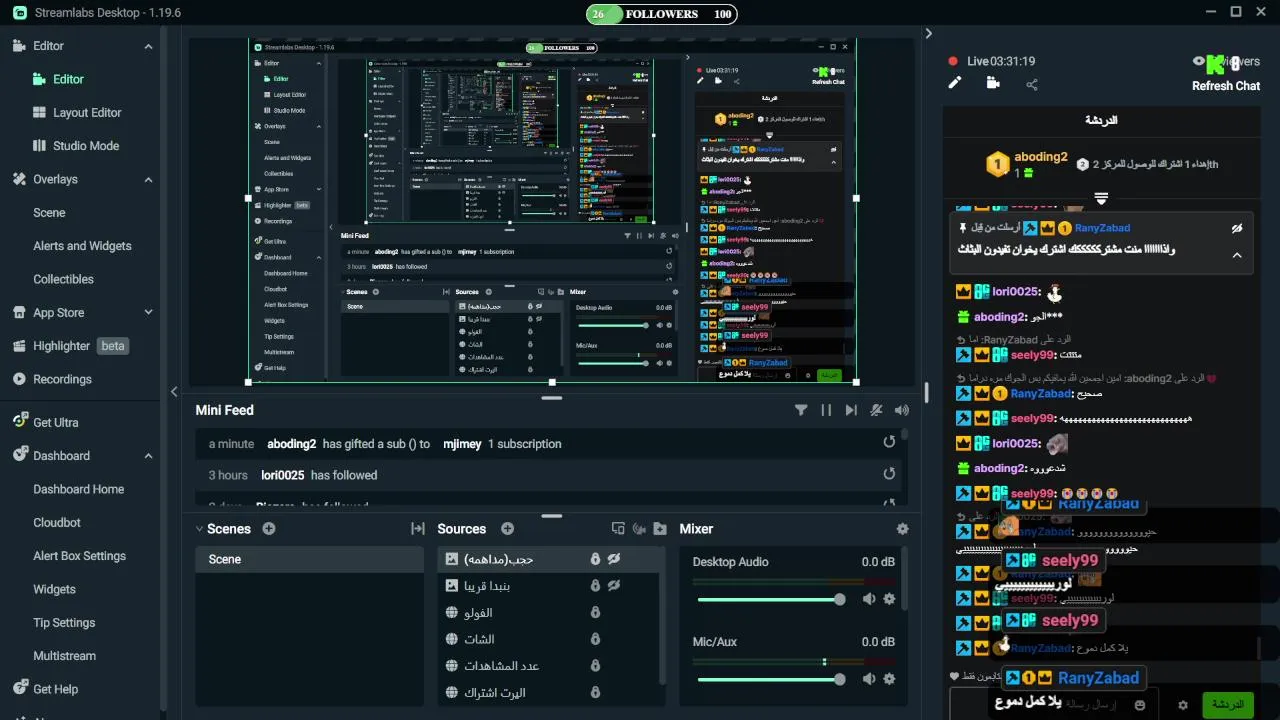Screen dimensions: 1280x720
Task: Edit stream info with pencil icon
Action: point(955,83)
